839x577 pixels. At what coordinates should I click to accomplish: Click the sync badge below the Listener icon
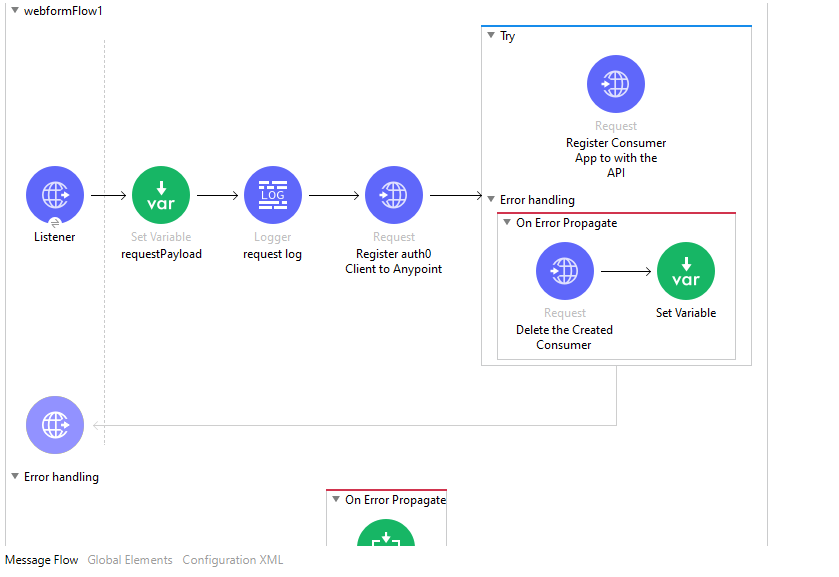(55, 222)
